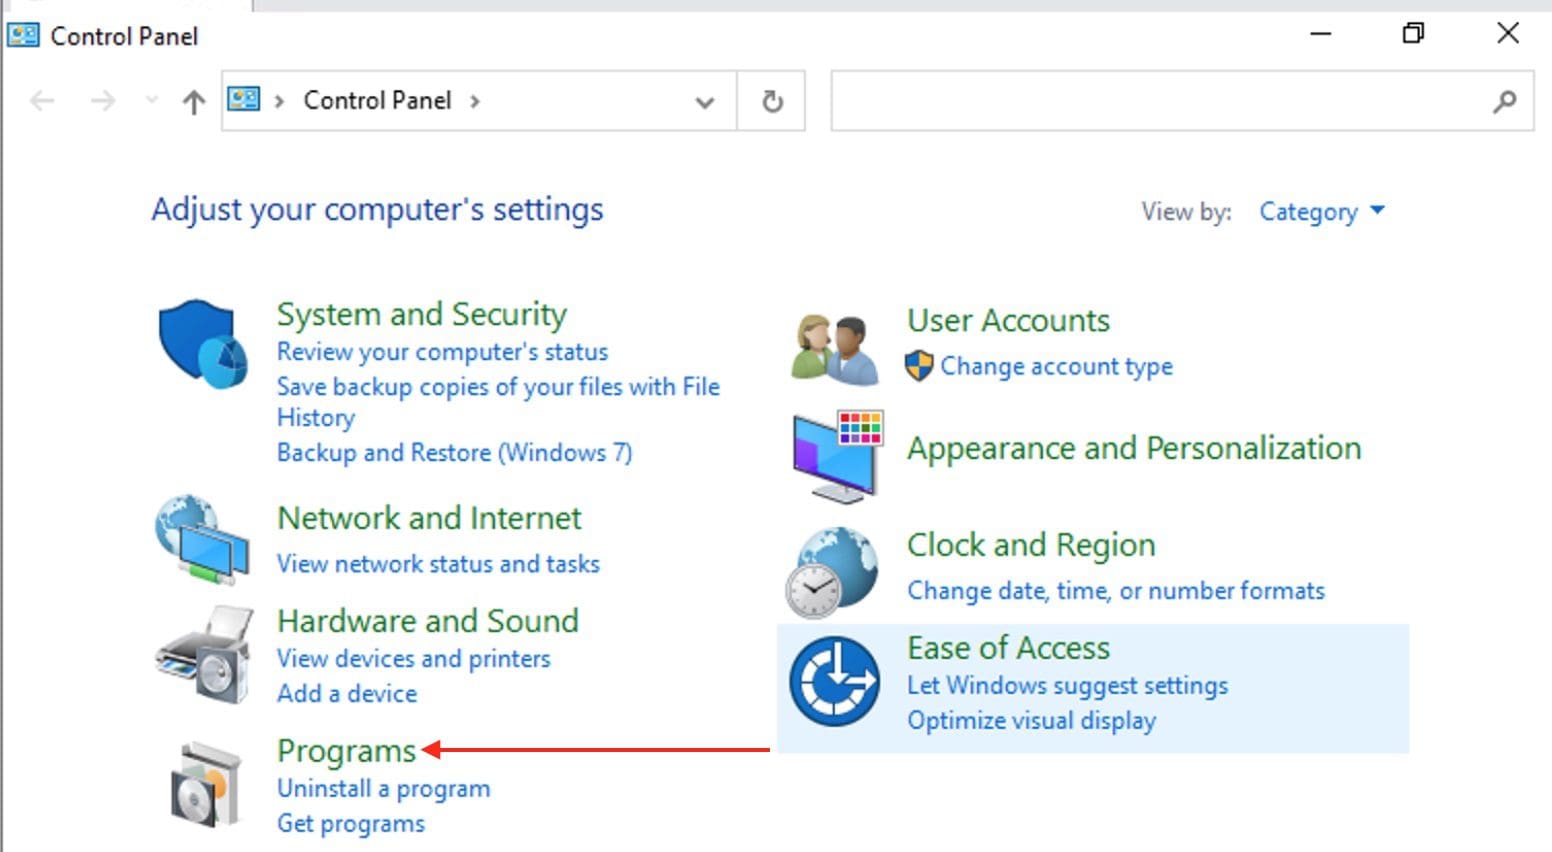Click the Hardware and Sound printer icon
The height and width of the screenshot is (852, 1552).
click(203, 656)
